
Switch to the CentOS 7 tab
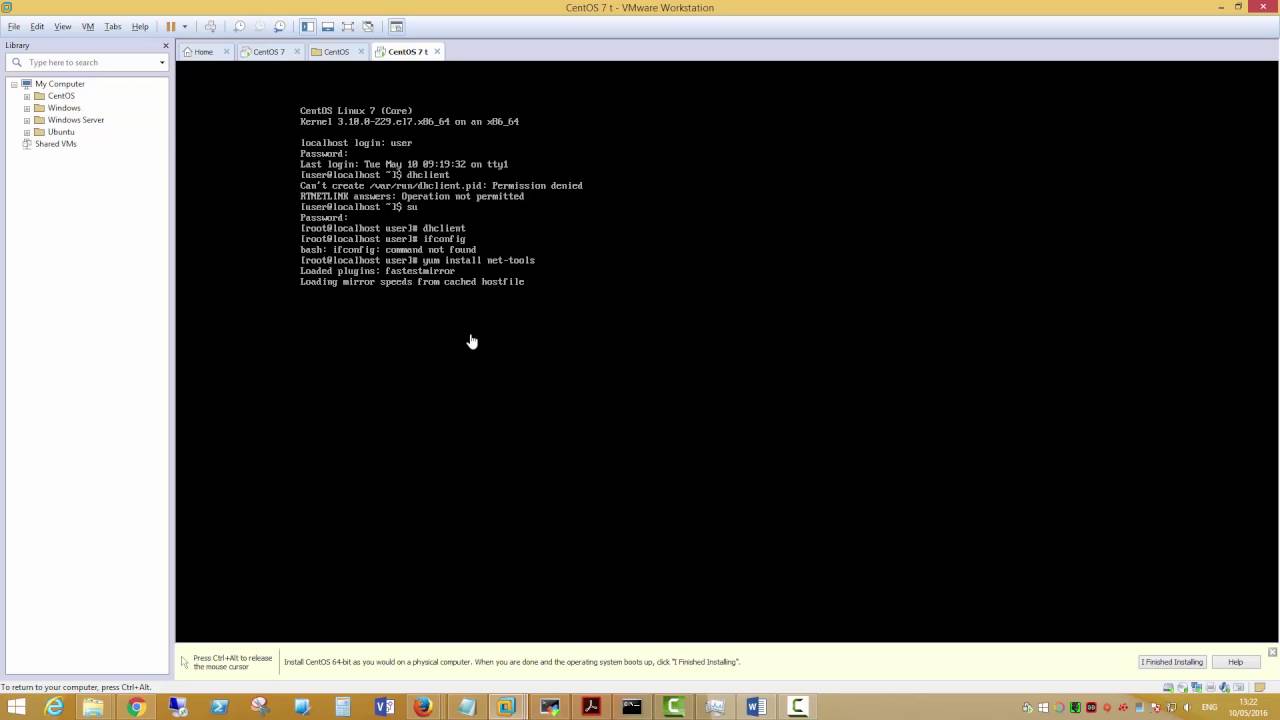click(268, 52)
